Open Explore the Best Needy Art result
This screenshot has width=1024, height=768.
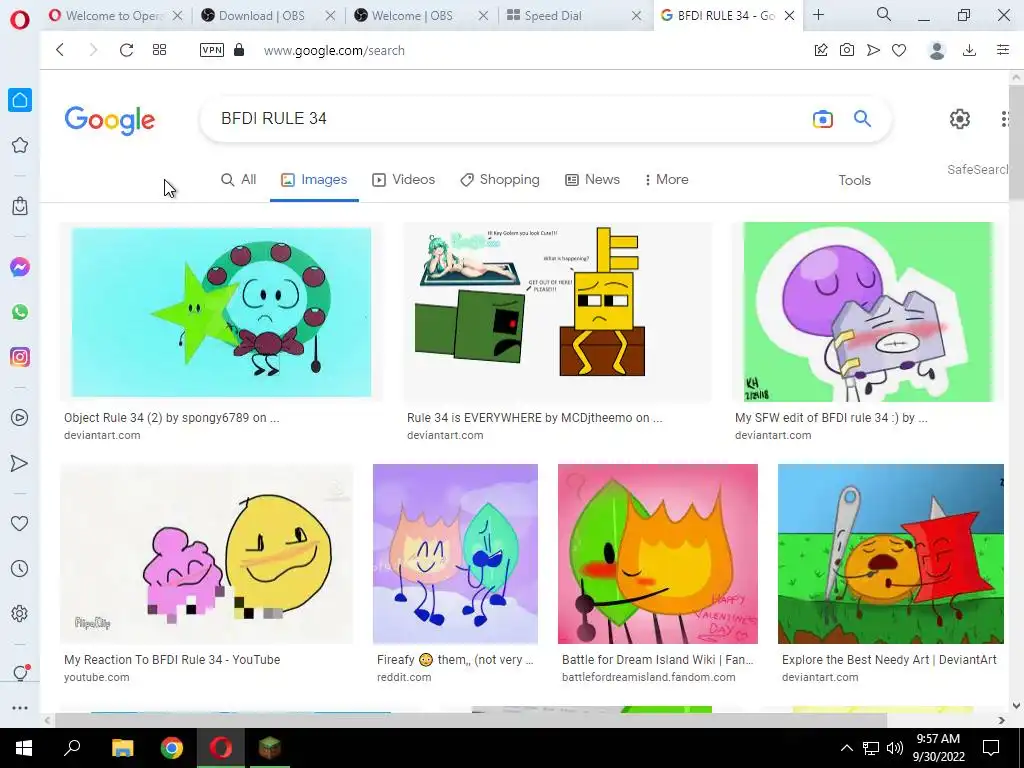889,660
